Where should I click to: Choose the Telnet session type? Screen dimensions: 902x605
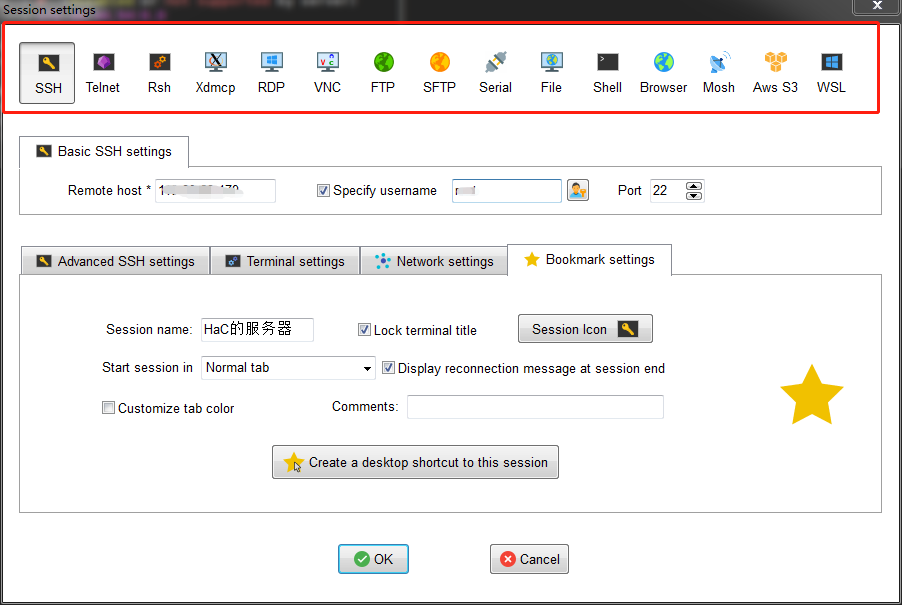click(103, 73)
